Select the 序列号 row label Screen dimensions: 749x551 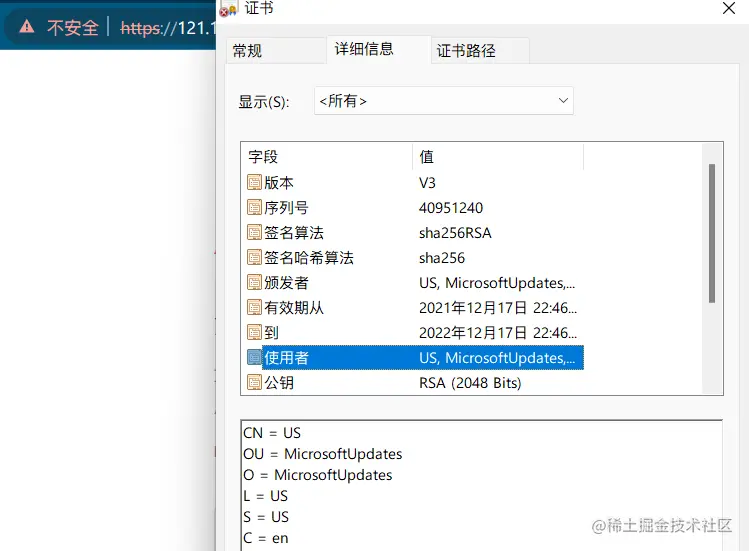point(286,207)
